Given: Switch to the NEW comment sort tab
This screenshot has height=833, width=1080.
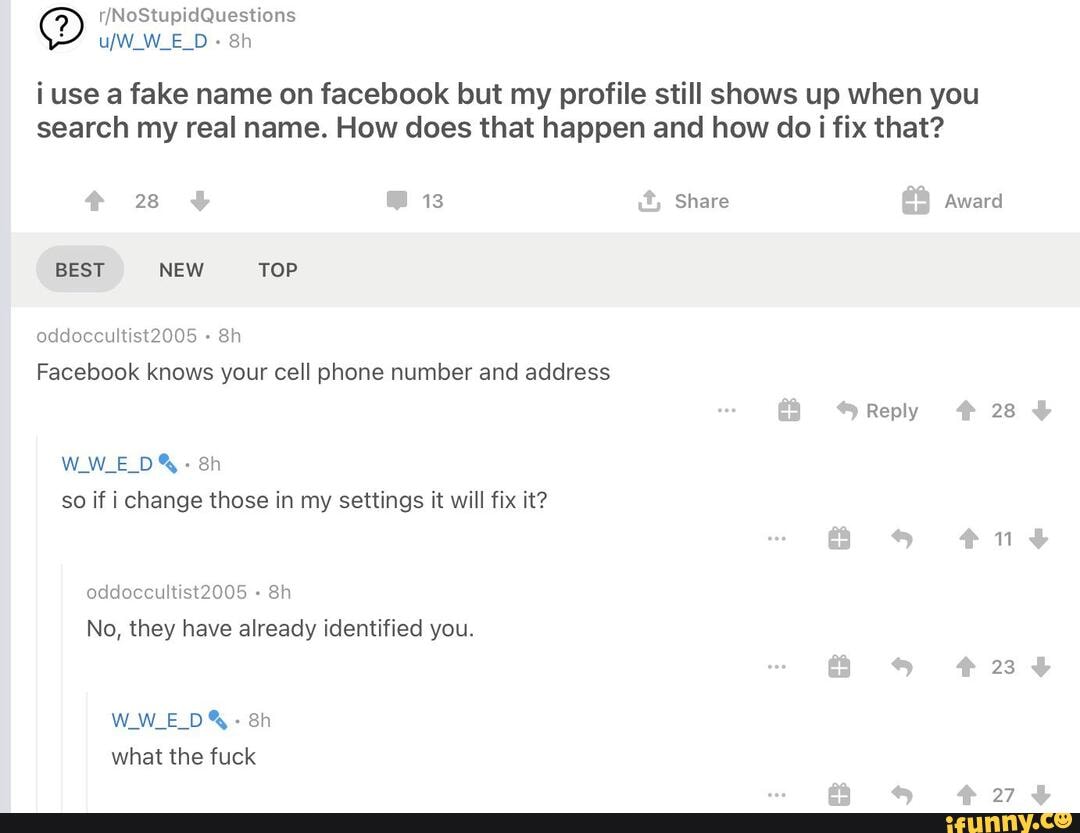Looking at the screenshot, I should [x=181, y=269].
